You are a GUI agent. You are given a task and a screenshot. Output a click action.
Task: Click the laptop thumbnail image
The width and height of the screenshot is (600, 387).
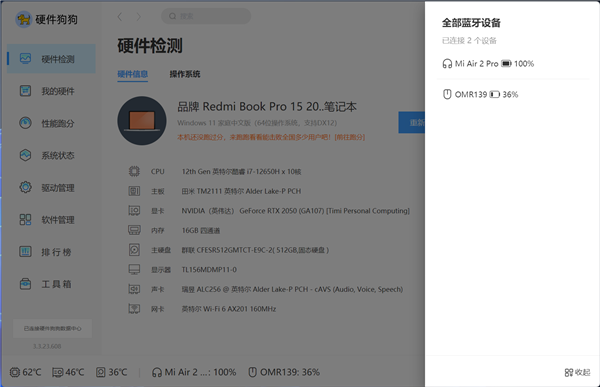[x=142, y=121]
